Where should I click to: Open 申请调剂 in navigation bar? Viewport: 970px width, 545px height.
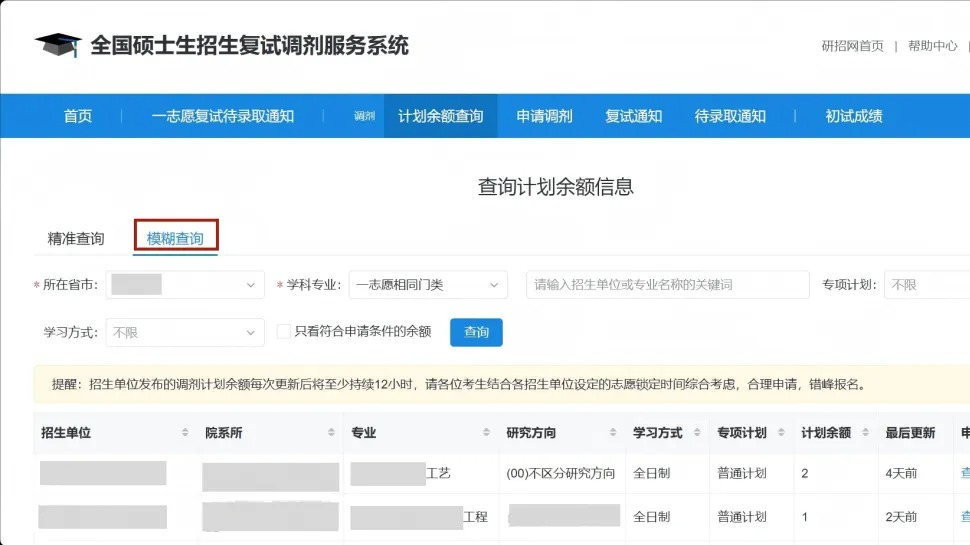click(544, 116)
